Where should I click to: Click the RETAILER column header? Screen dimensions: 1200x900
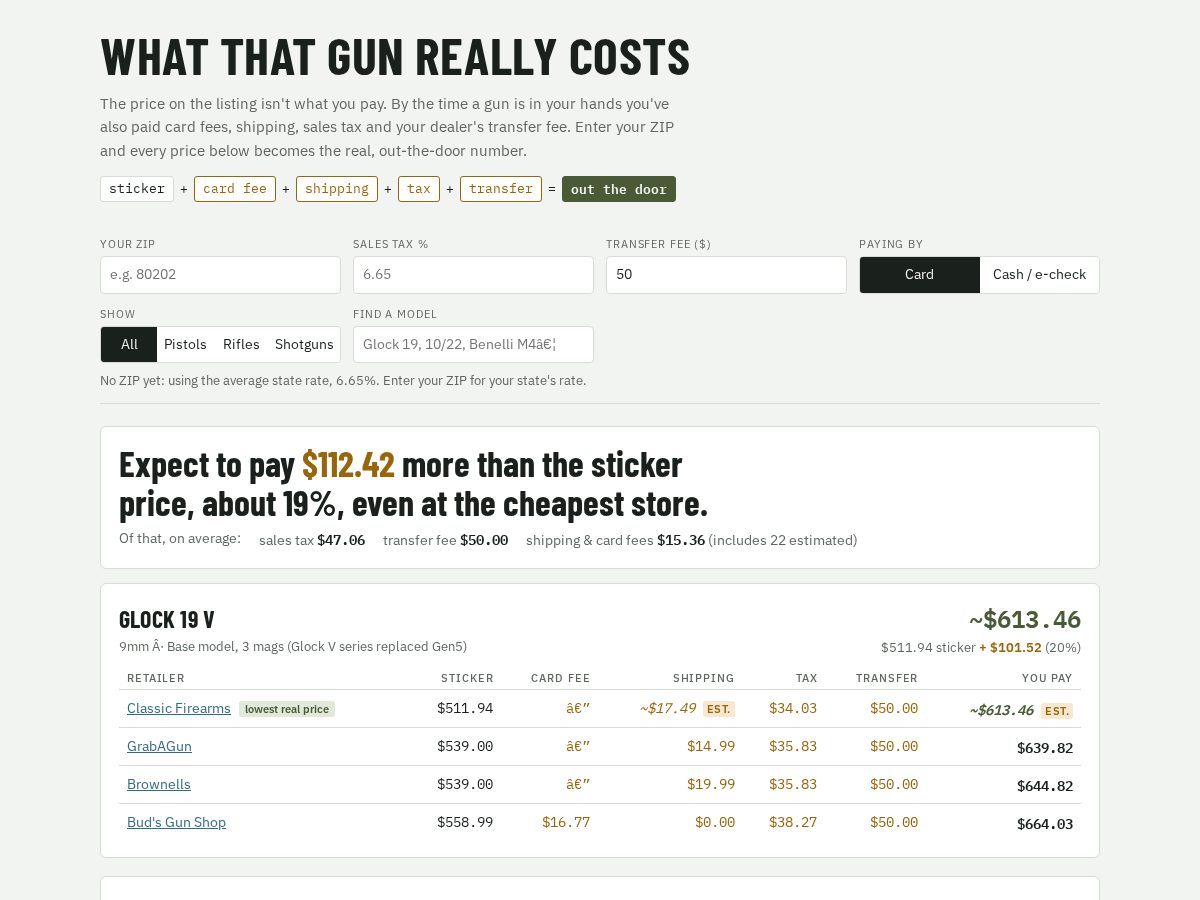click(156, 678)
